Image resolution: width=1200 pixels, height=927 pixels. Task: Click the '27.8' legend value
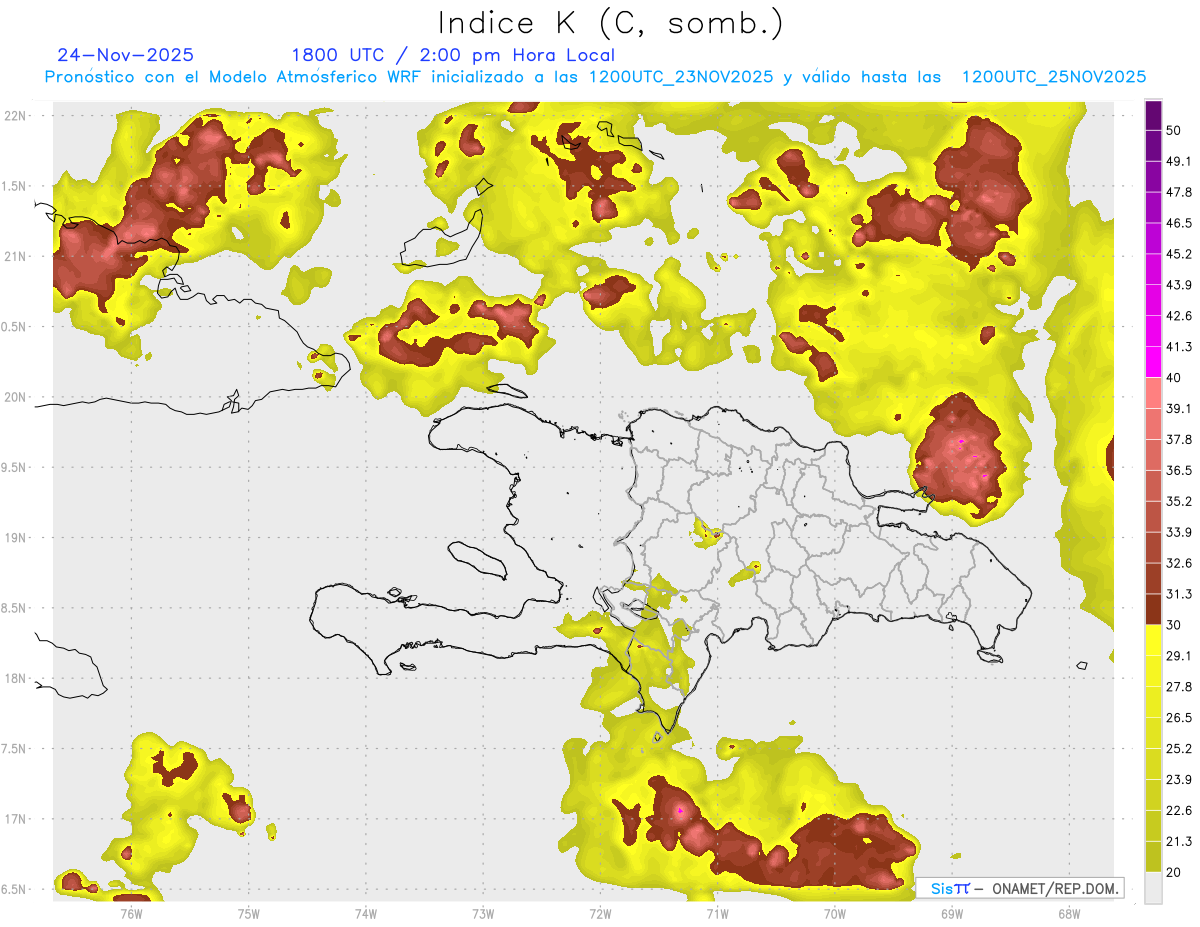[1179, 686]
